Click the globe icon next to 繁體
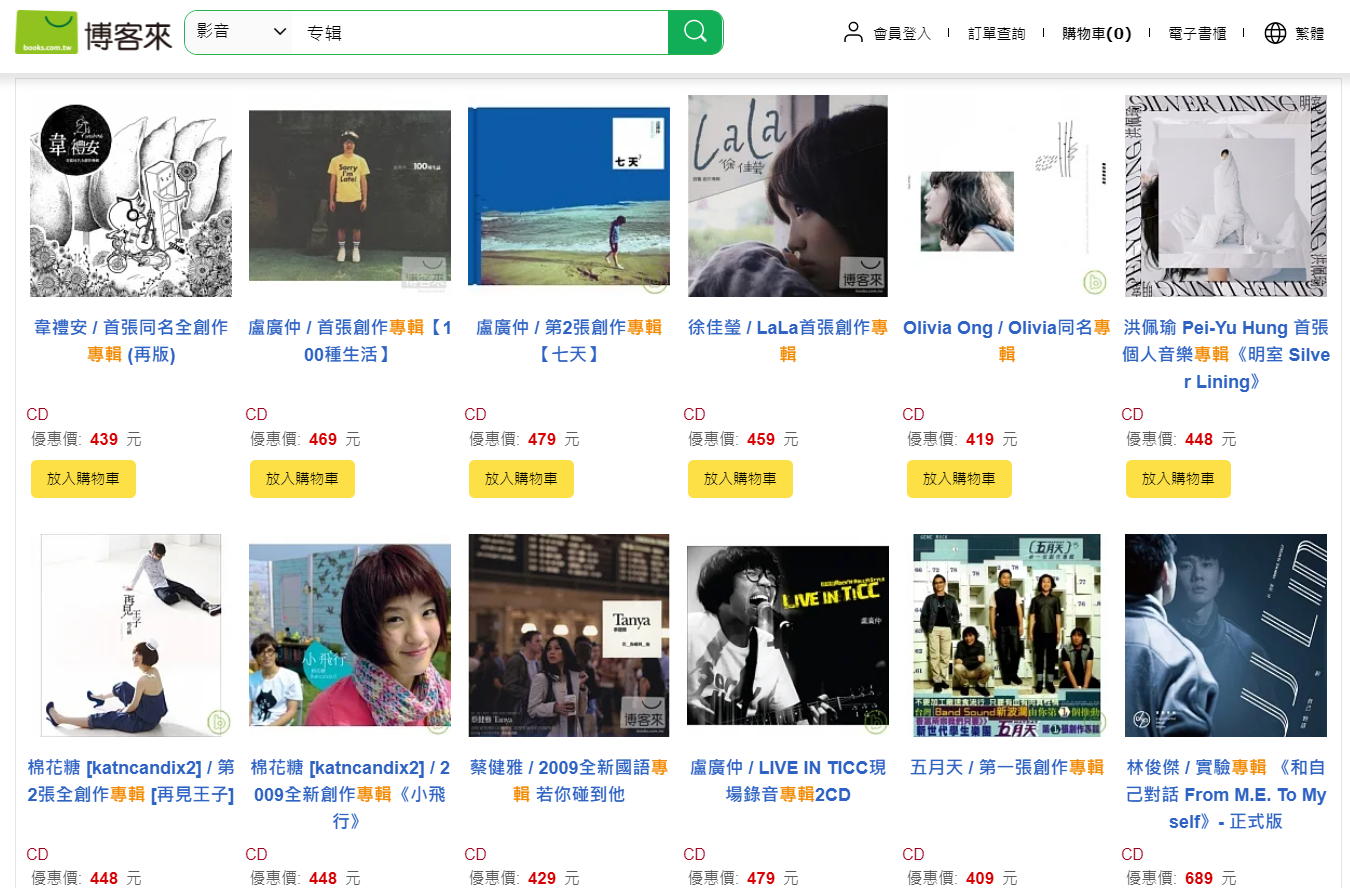The height and width of the screenshot is (888, 1350). pyautogui.click(x=1274, y=32)
